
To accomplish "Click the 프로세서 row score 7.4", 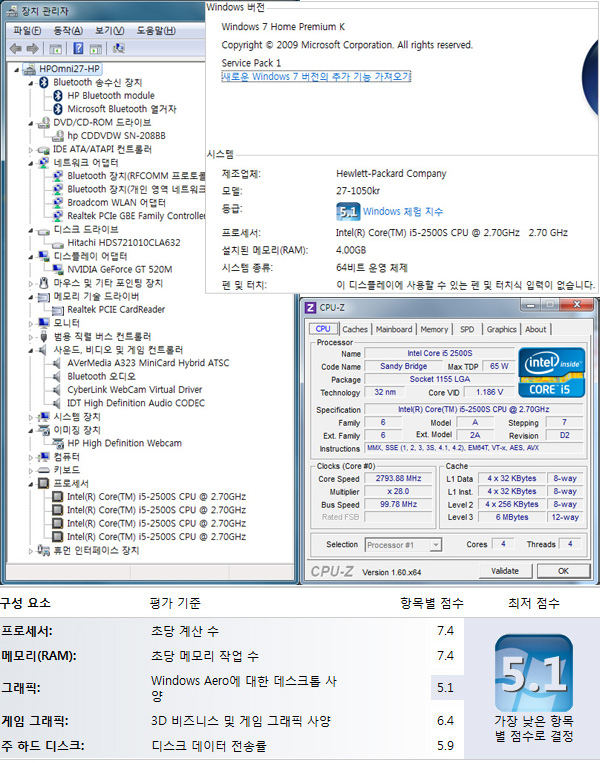I will [x=445, y=631].
